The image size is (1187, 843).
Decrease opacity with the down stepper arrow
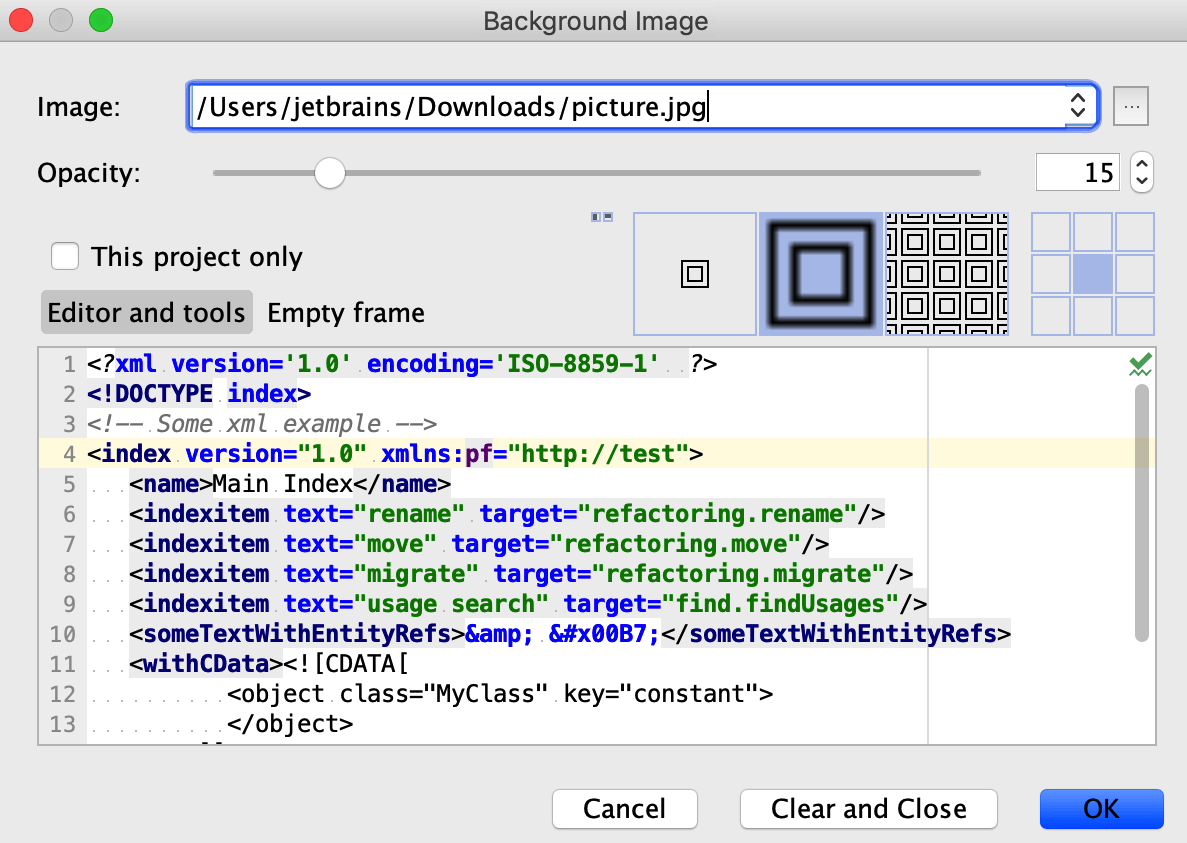point(1141,180)
